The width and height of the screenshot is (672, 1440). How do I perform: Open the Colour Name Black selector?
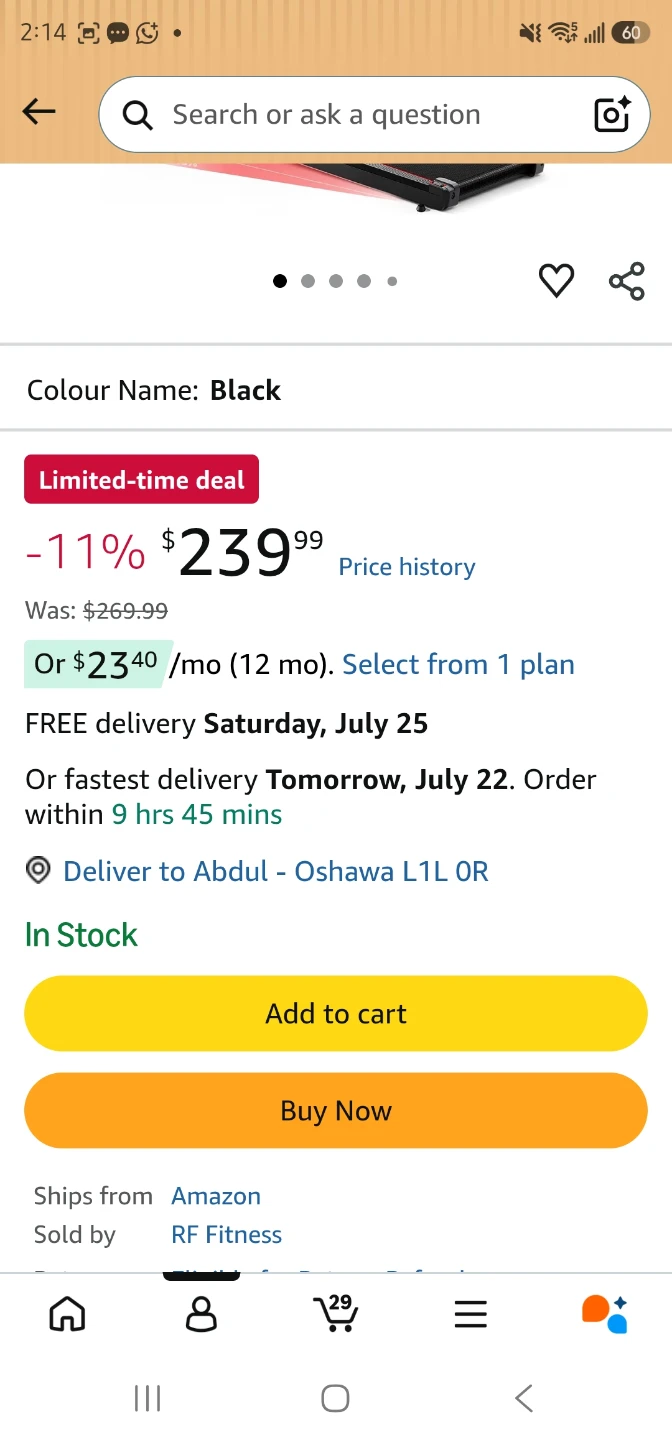click(336, 390)
